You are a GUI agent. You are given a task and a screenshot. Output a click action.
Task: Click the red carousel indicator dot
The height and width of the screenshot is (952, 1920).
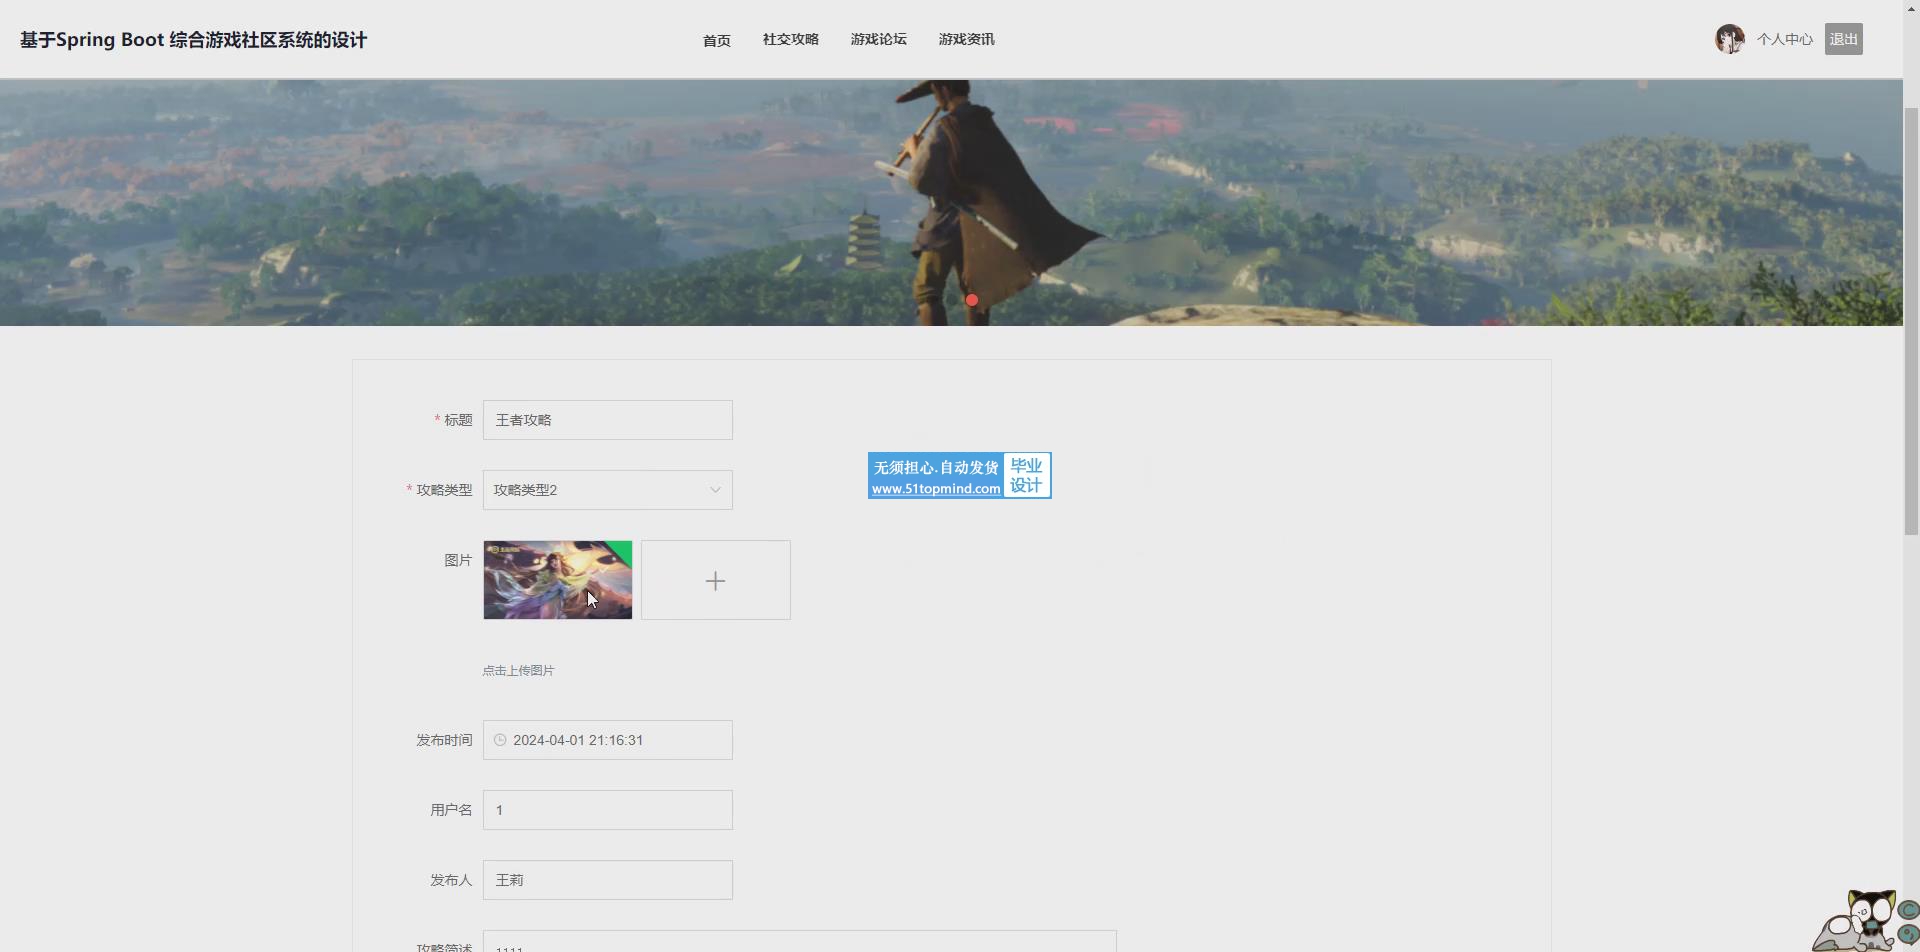[x=971, y=300]
